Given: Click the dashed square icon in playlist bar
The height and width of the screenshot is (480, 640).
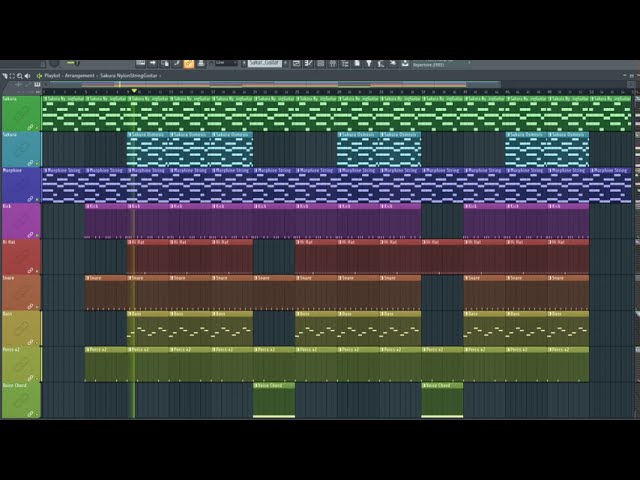Looking at the screenshot, I should tap(12, 76).
